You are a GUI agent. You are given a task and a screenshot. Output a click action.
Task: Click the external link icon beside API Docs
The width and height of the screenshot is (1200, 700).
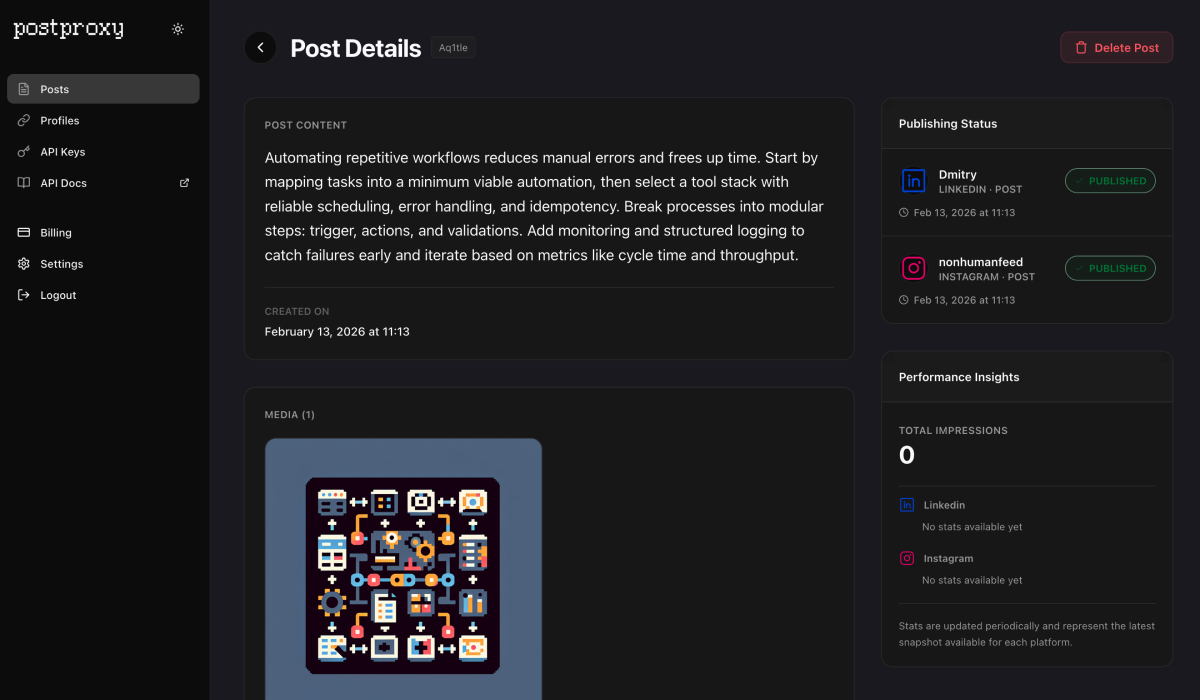184,183
